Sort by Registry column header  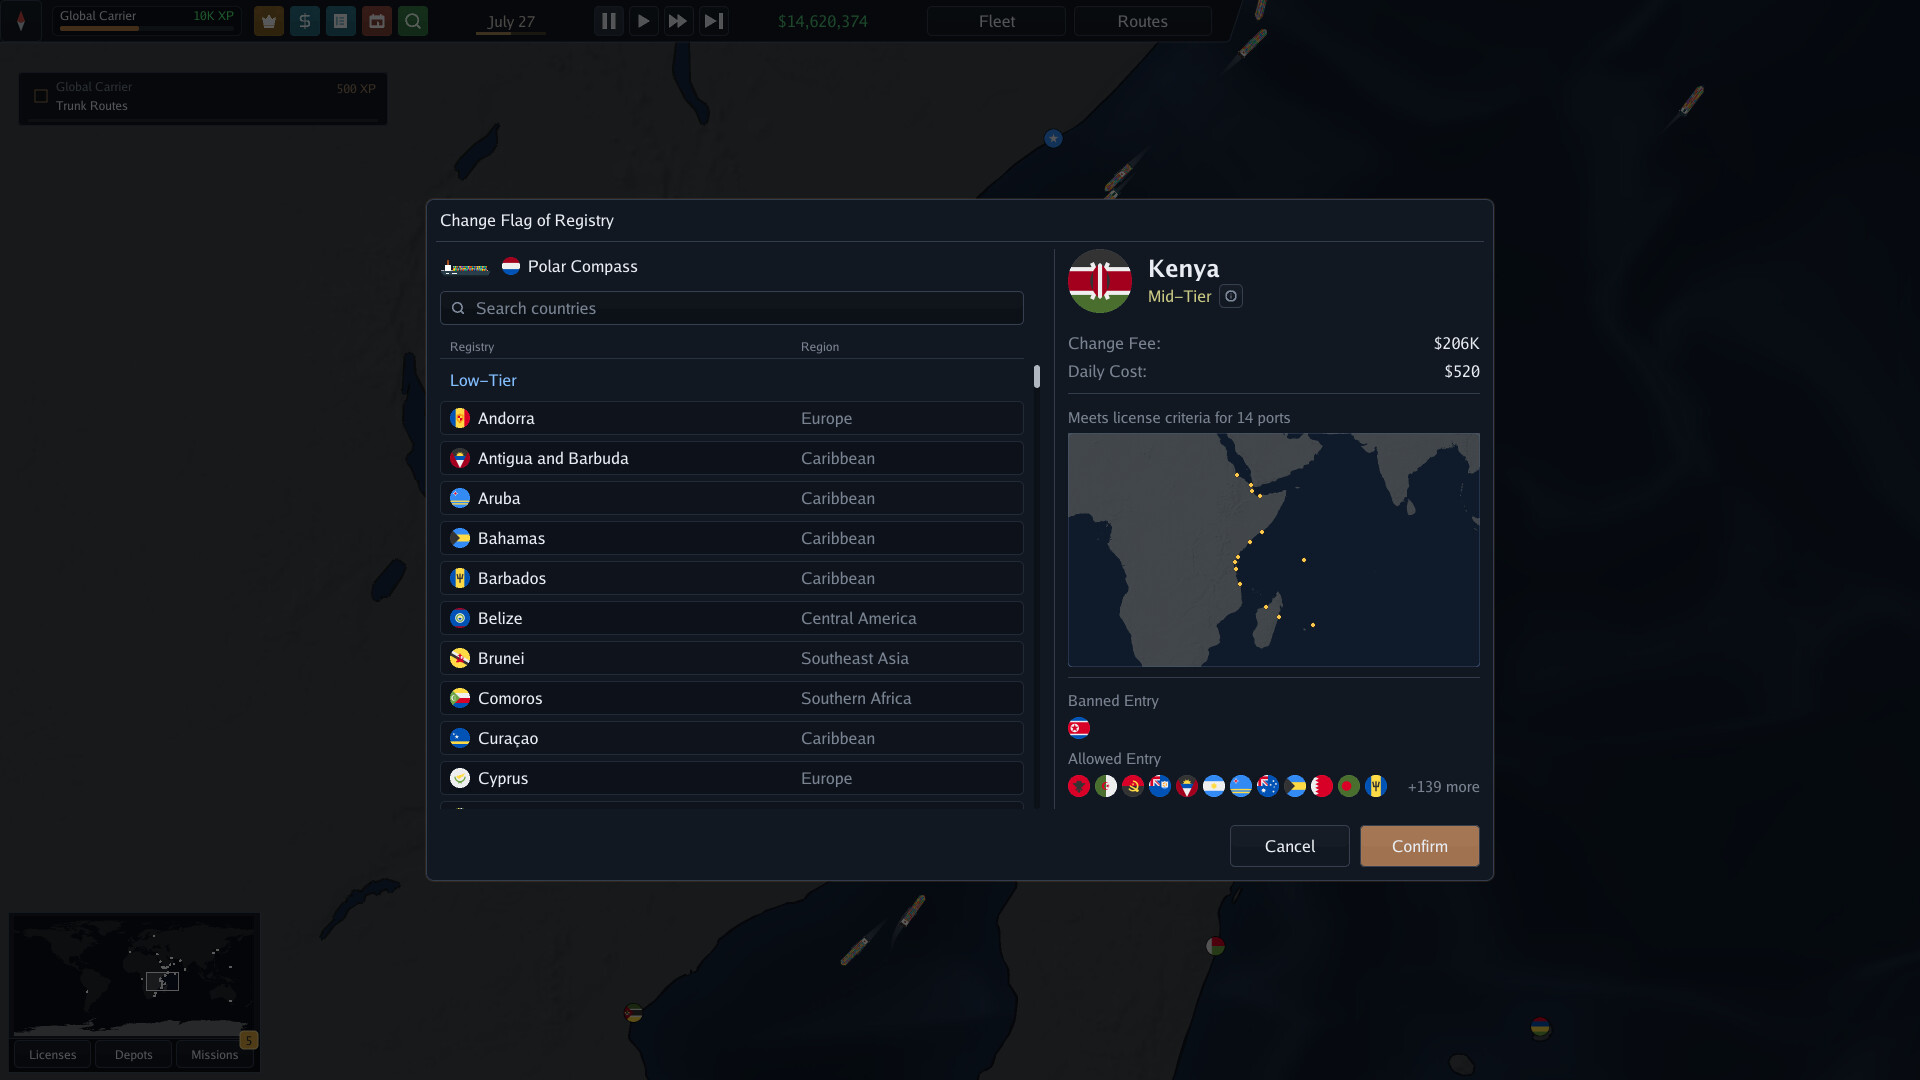pyautogui.click(x=472, y=347)
